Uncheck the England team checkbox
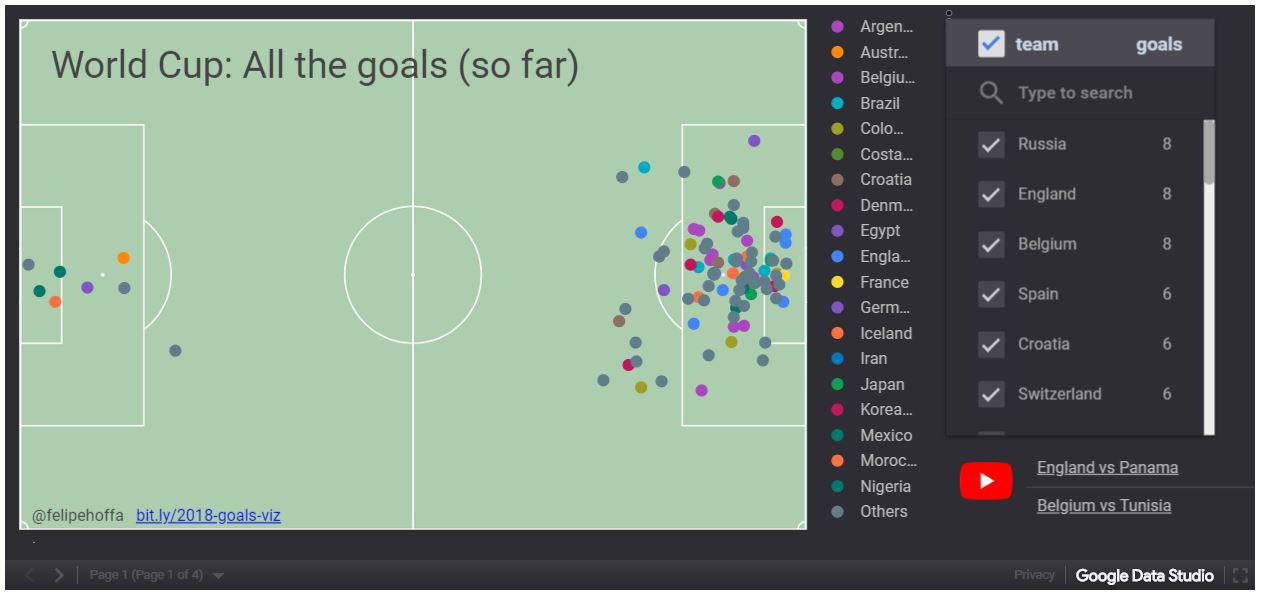 pos(991,195)
